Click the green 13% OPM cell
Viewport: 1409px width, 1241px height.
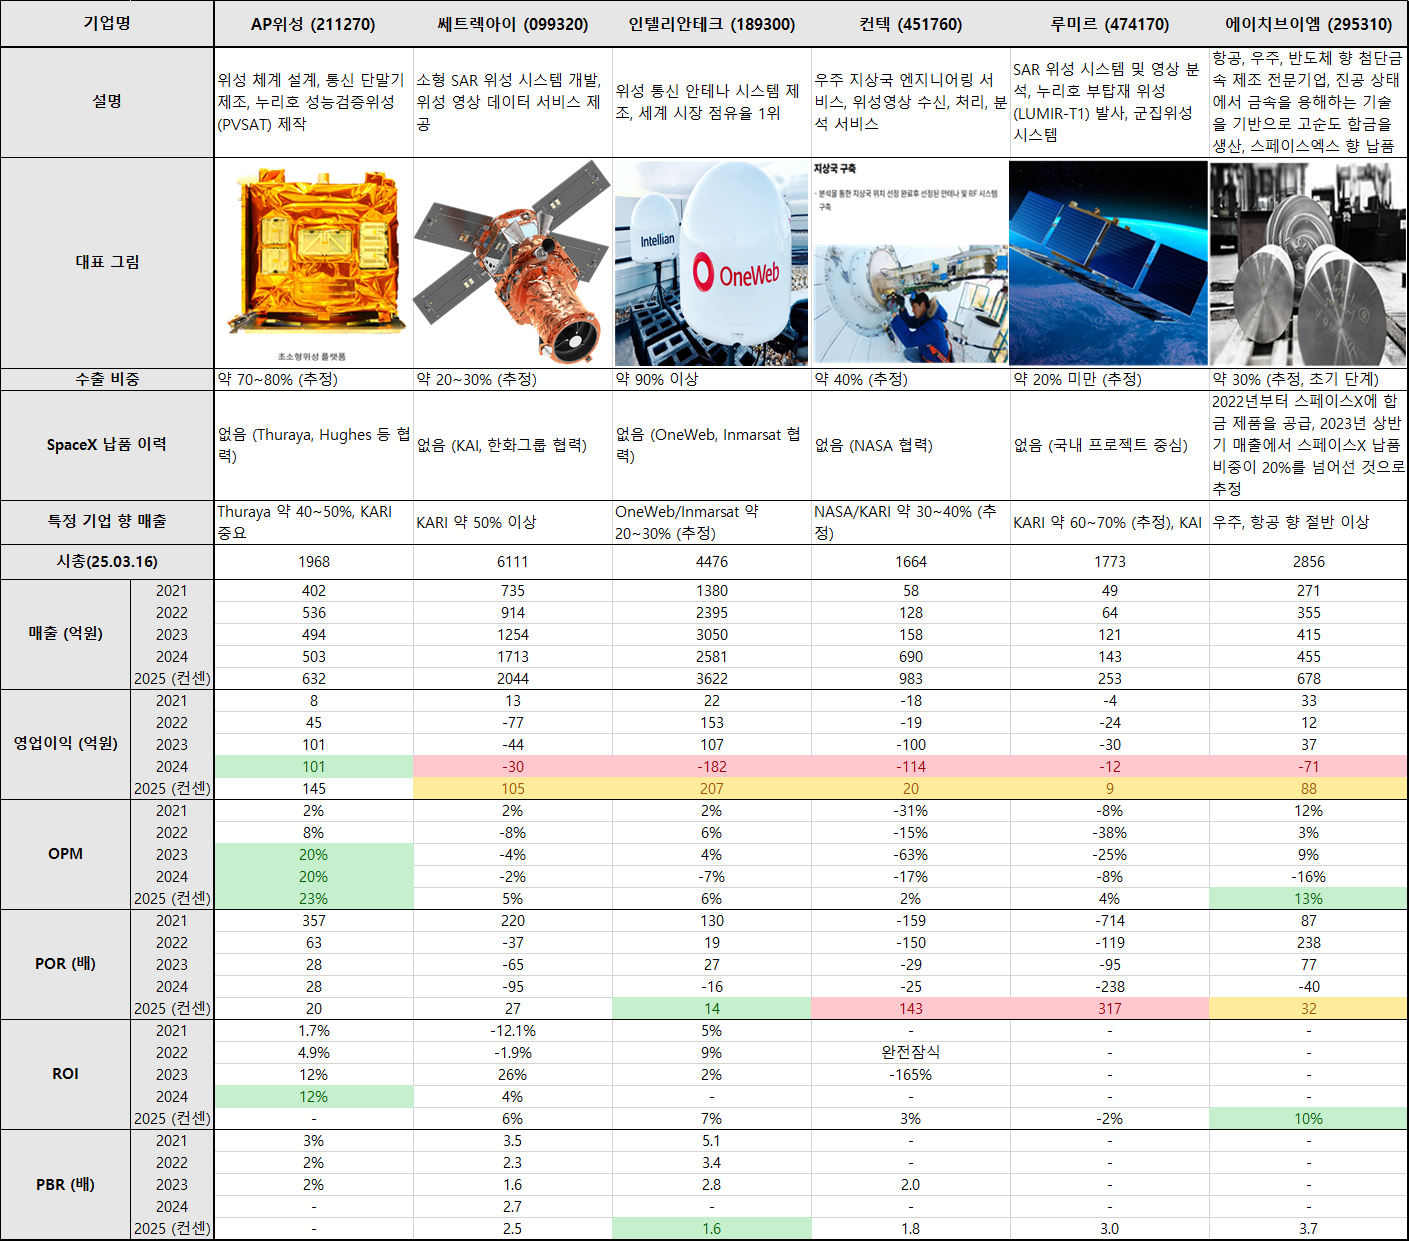[x=1308, y=899]
